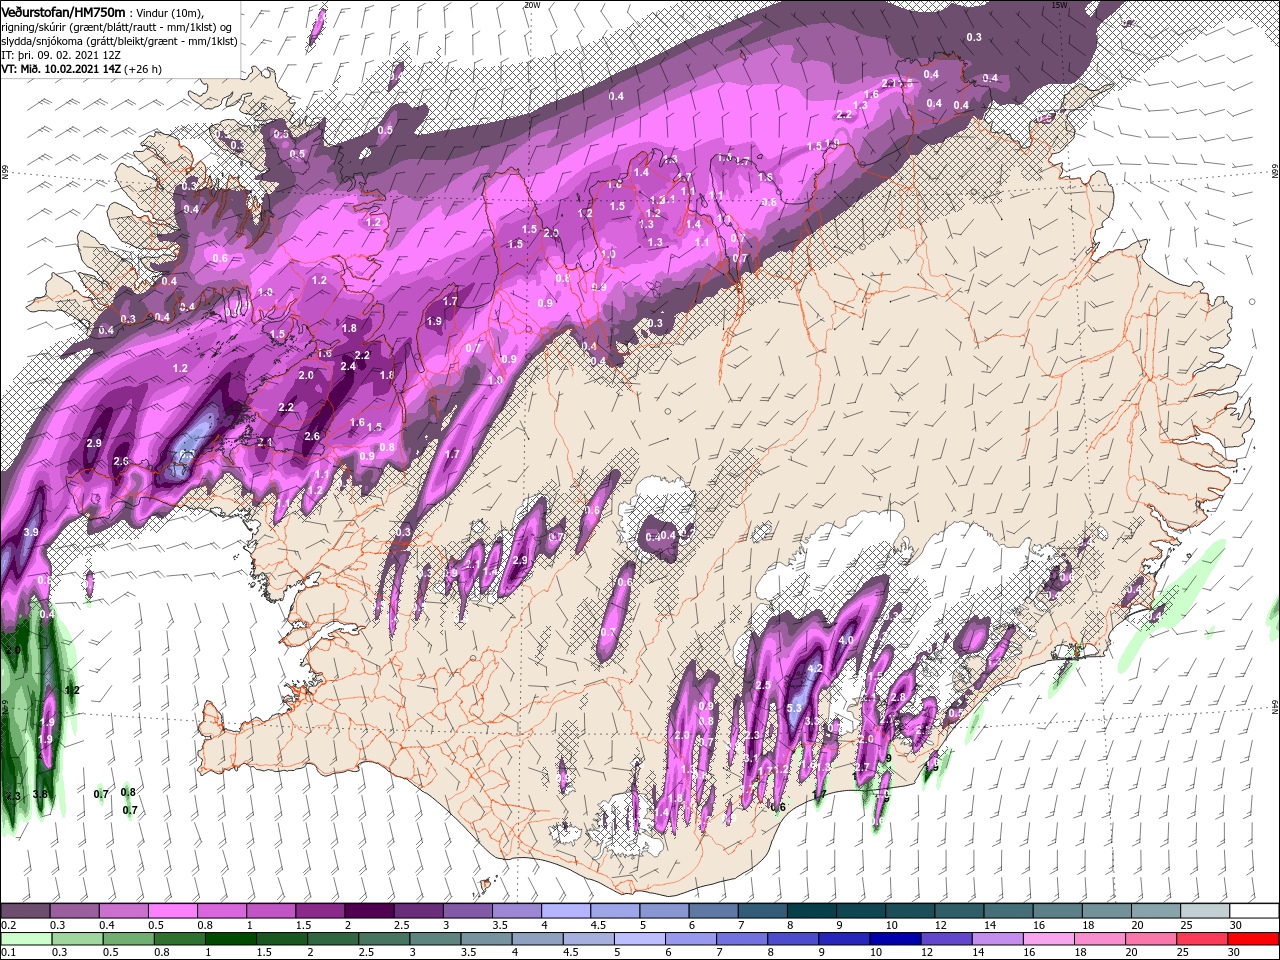Pick the darkest green rain swatch between 1 and 1.5
Viewport: 1280px width, 960px height.
pos(230,939)
